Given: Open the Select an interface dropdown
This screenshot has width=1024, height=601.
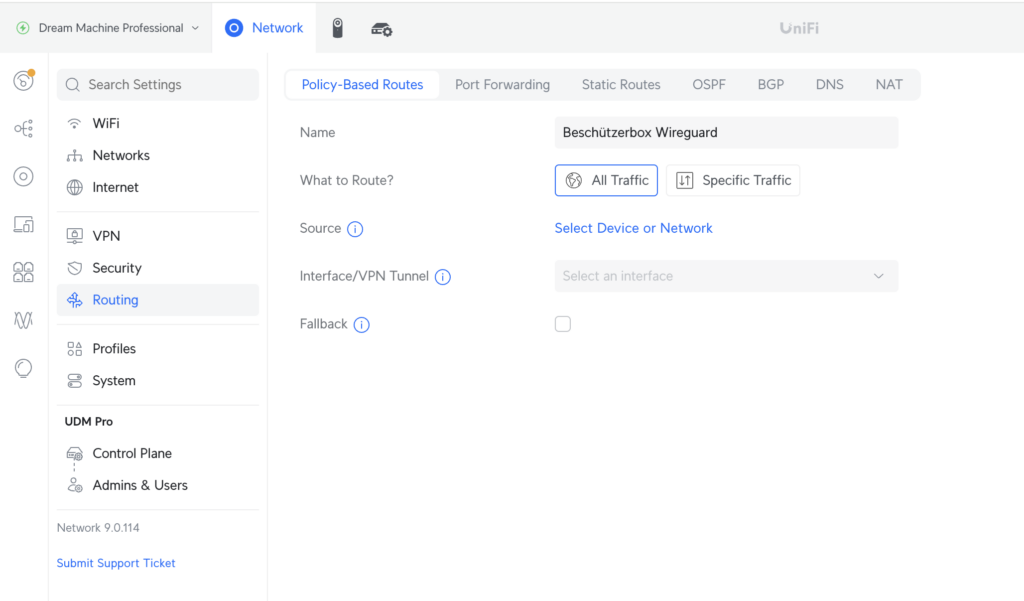Looking at the screenshot, I should pyautogui.click(x=726, y=276).
